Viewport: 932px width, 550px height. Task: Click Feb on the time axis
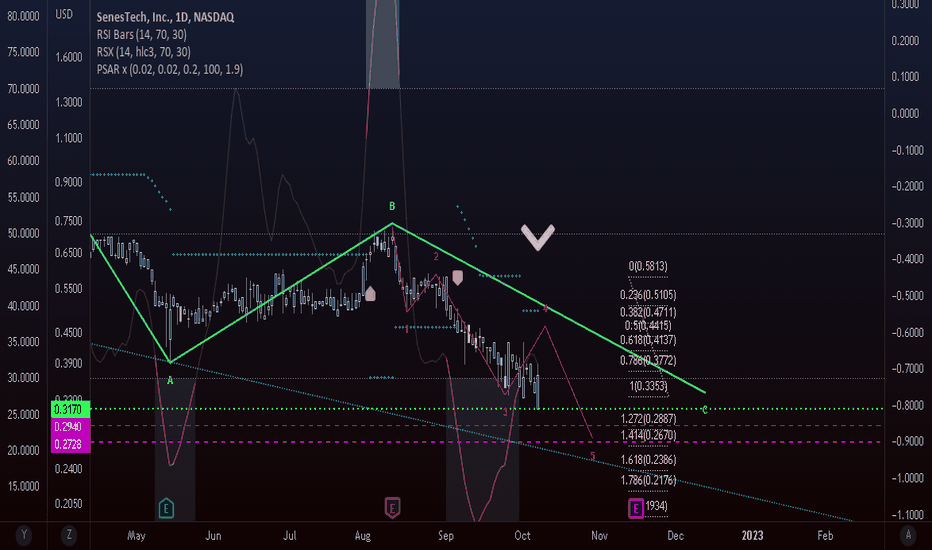(x=825, y=535)
